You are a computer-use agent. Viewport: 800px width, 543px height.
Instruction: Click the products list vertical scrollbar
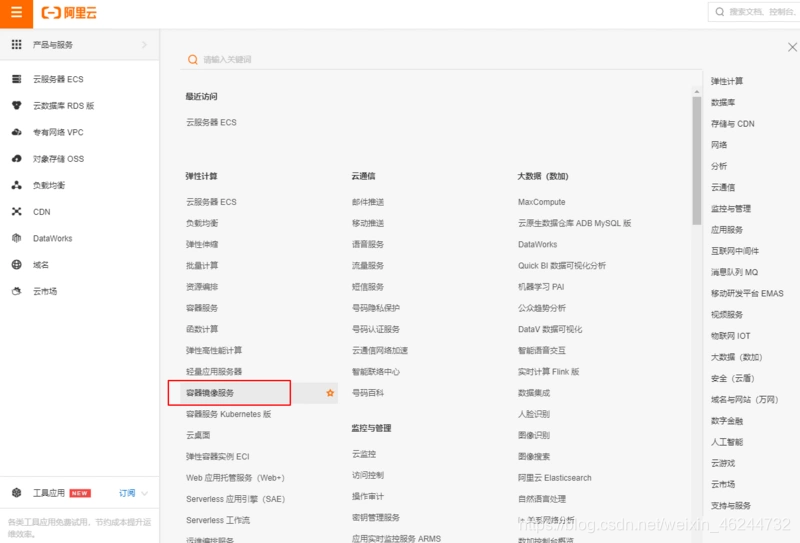point(696,161)
